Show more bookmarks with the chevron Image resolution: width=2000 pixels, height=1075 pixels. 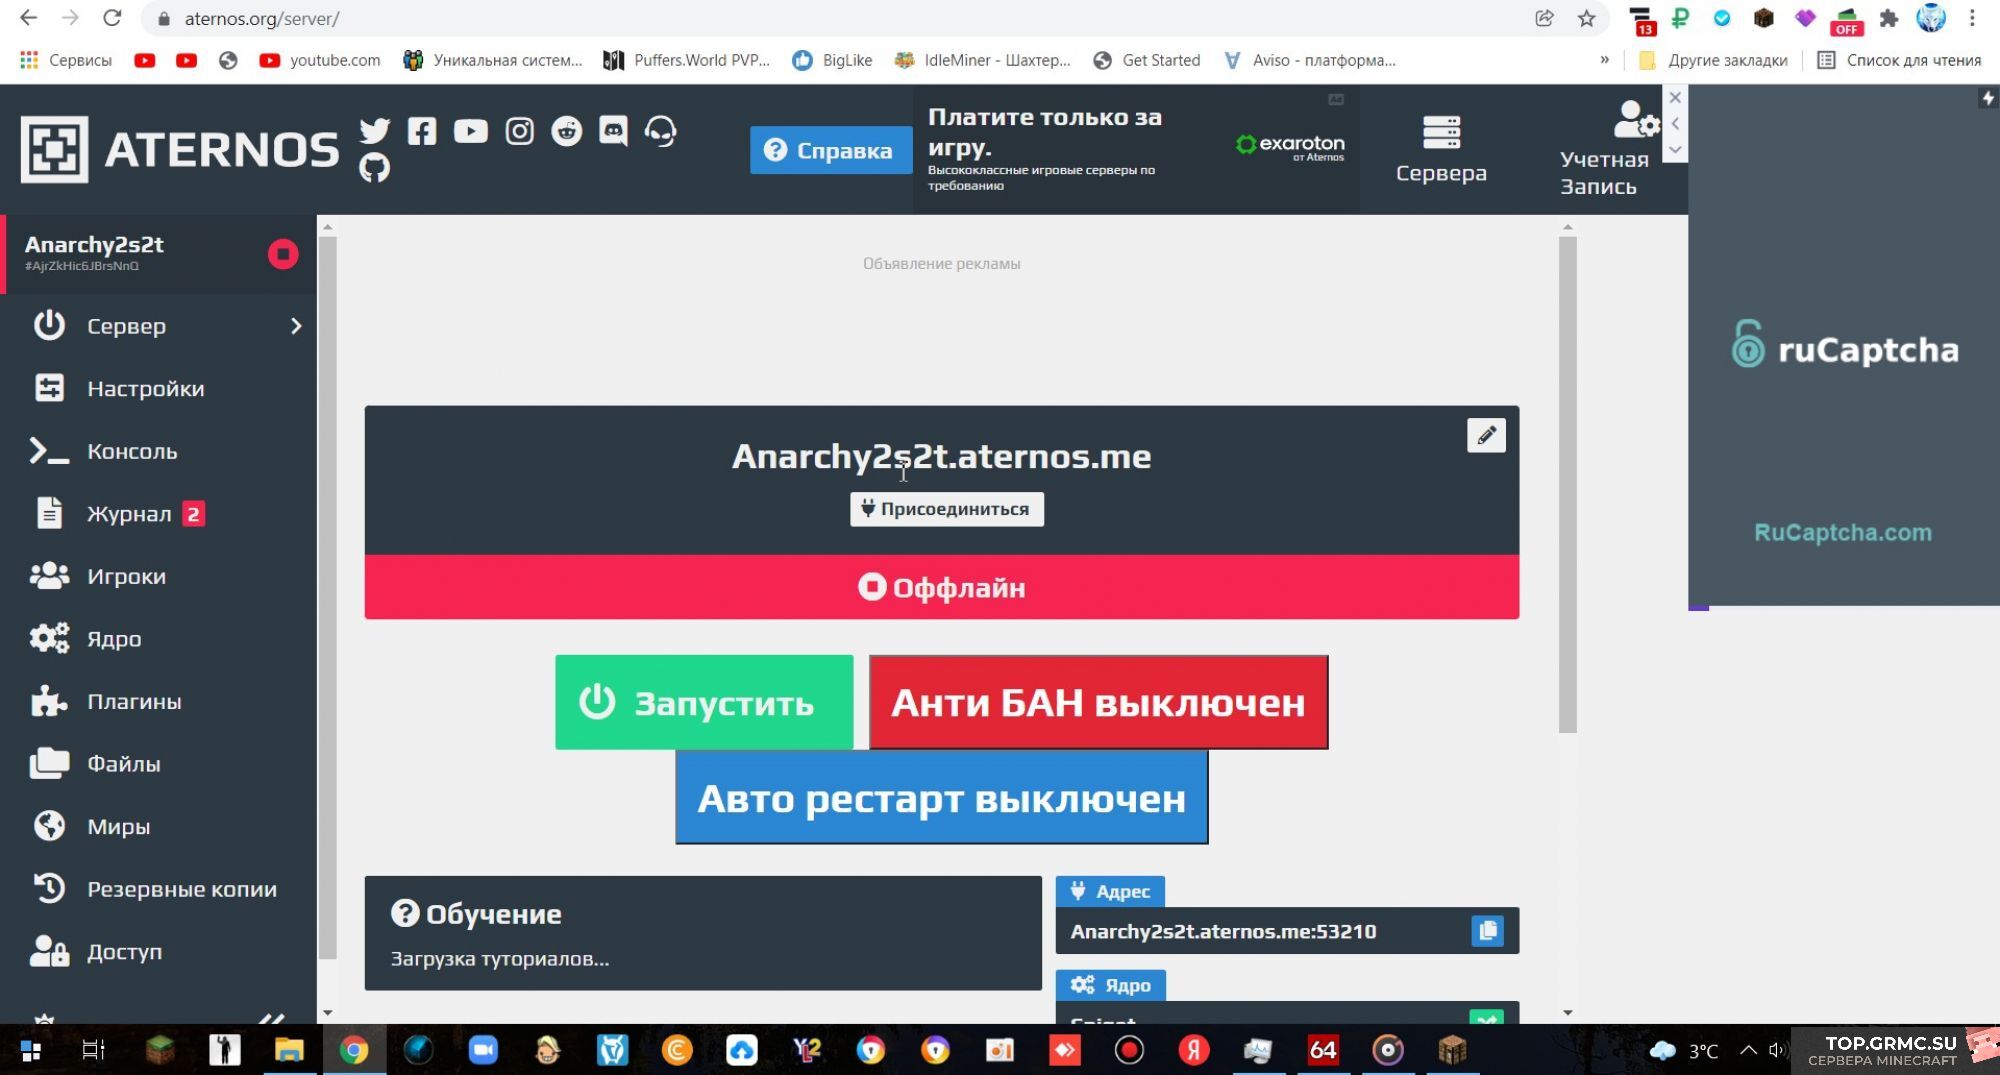[x=1604, y=60]
